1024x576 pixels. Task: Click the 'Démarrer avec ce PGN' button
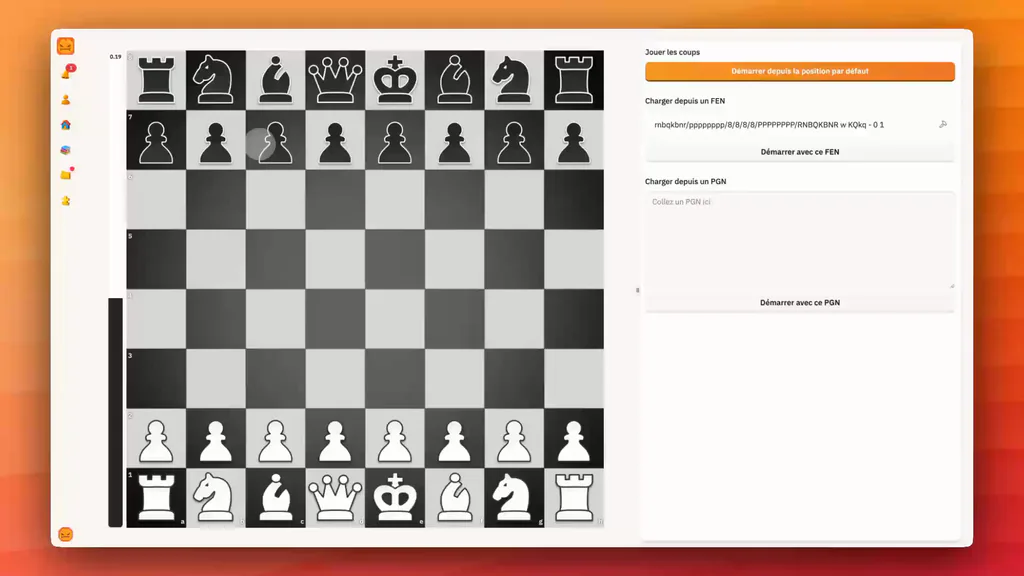tap(800, 303)
